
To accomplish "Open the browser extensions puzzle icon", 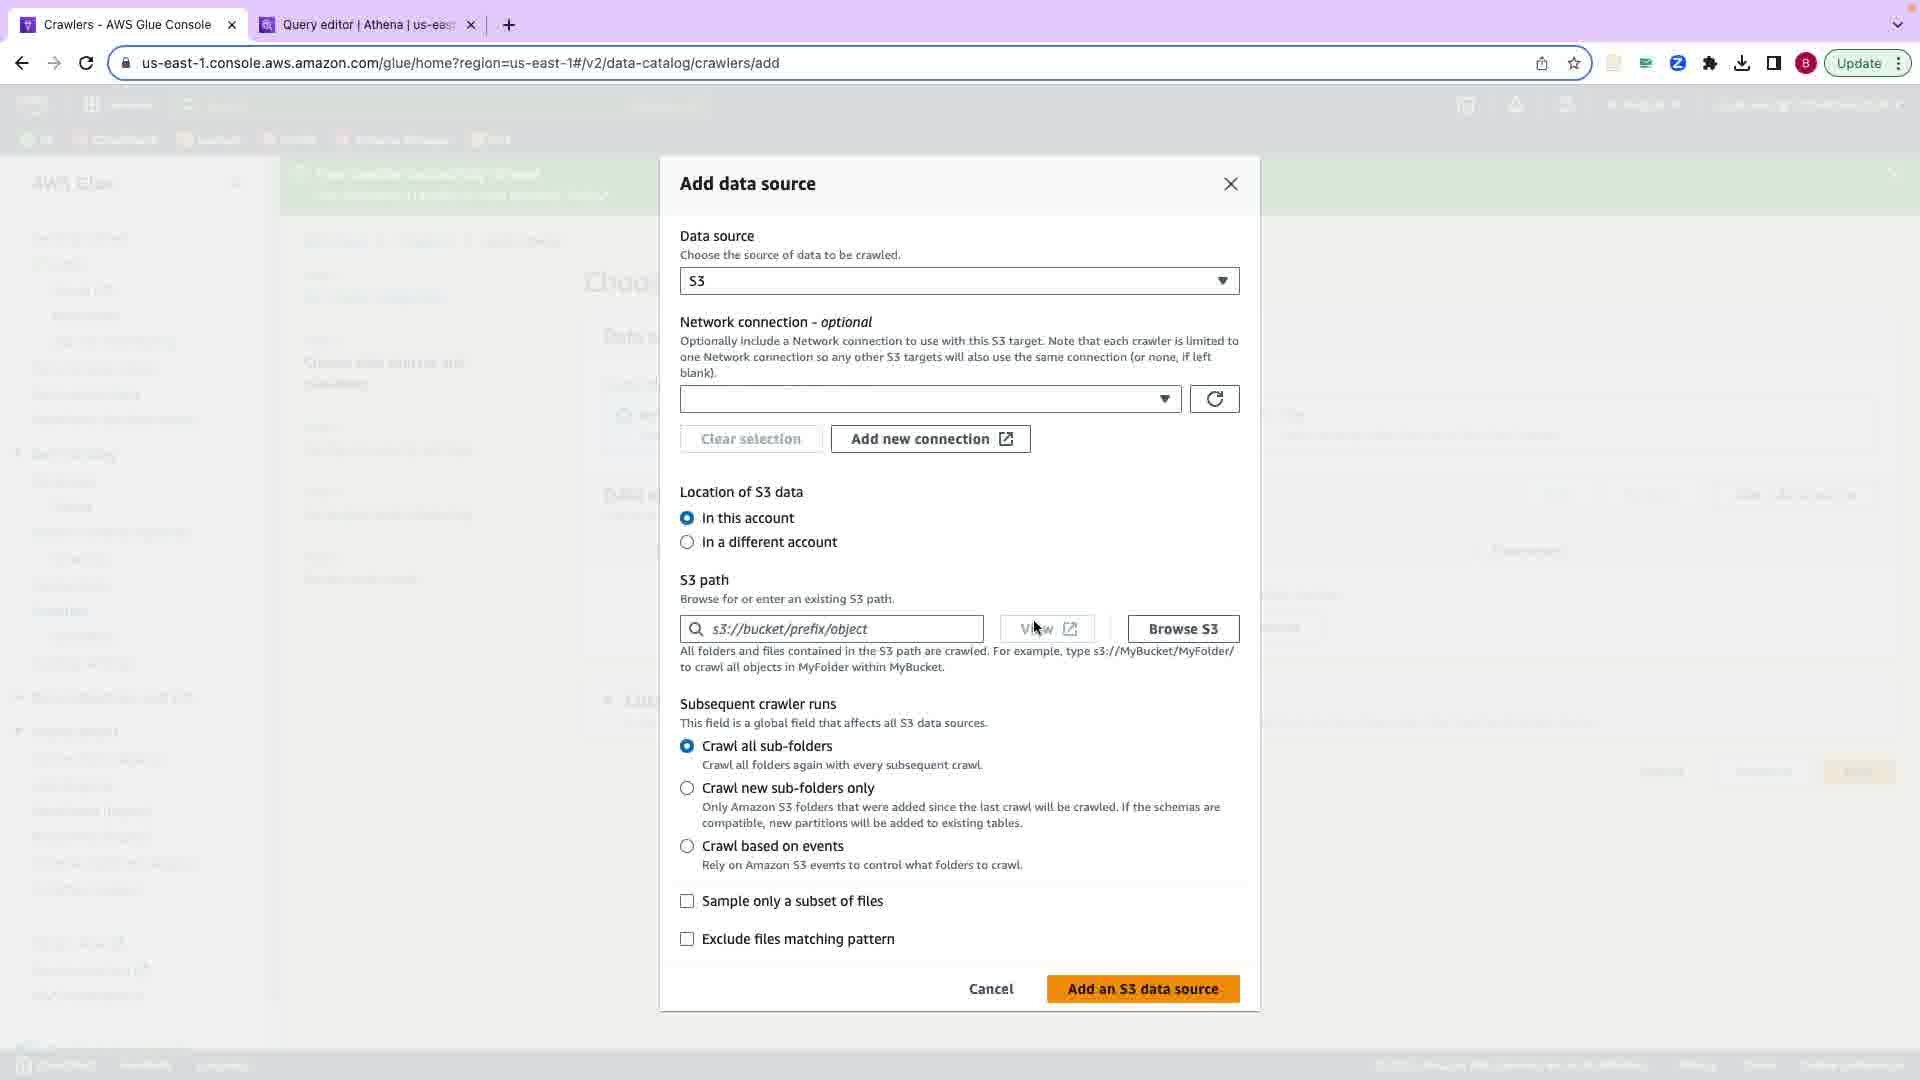I will [1709, 63].
